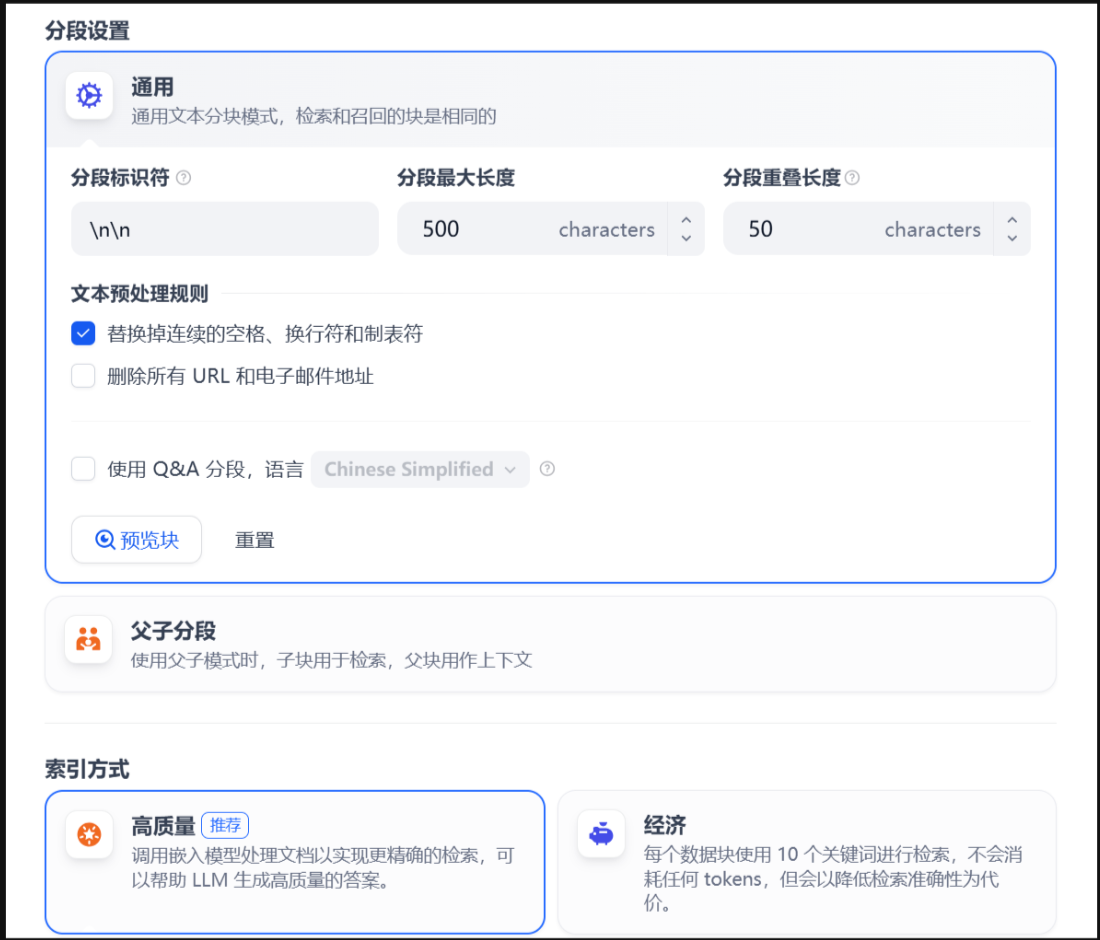Toggle 替换掉连续的空格 checkbox
1100x940 pixels.
83,333
